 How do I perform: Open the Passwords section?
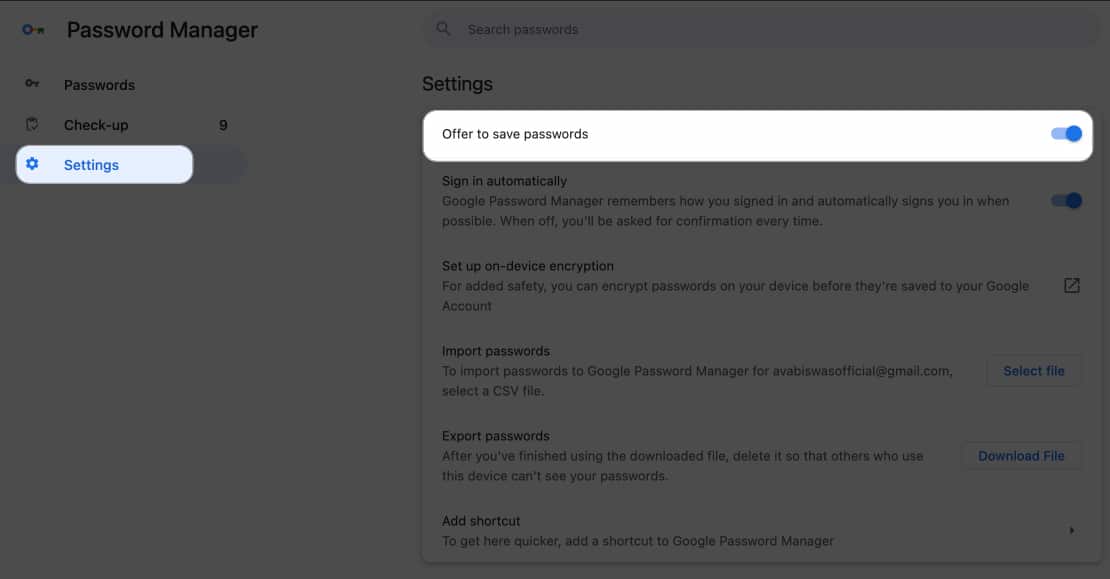tap(99, 85)
